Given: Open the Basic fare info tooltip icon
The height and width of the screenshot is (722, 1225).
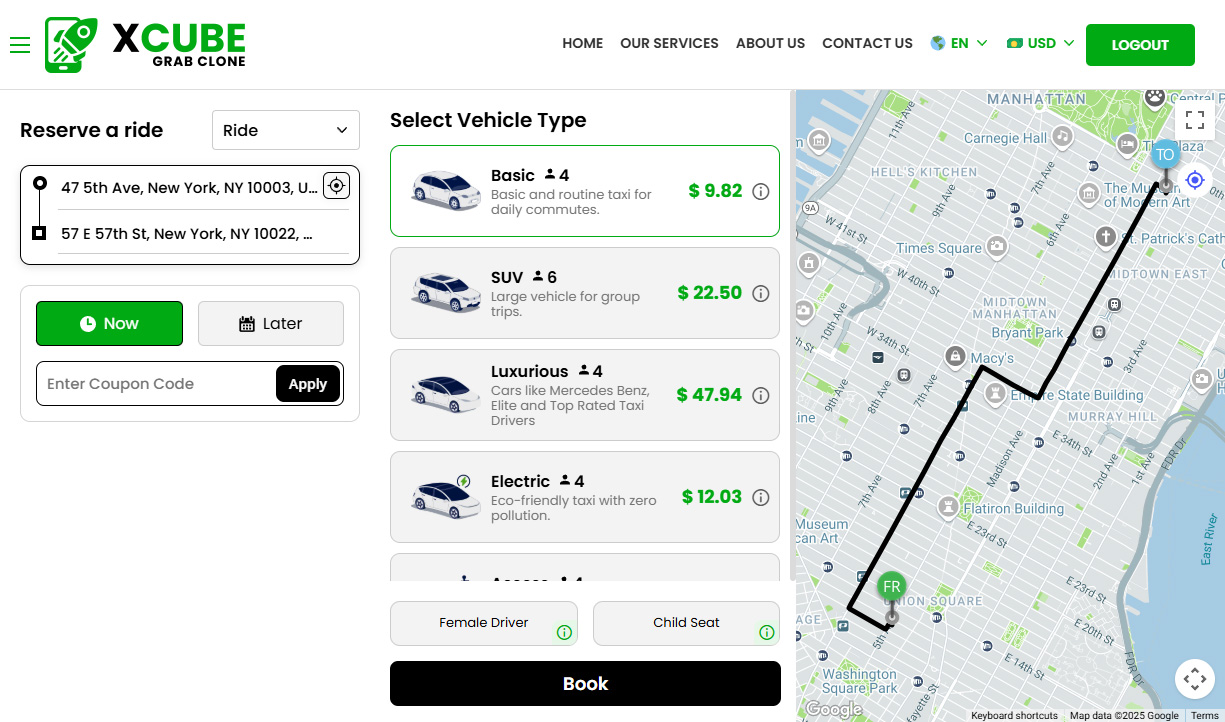Looking at the screenshot, I should [762, 191].
